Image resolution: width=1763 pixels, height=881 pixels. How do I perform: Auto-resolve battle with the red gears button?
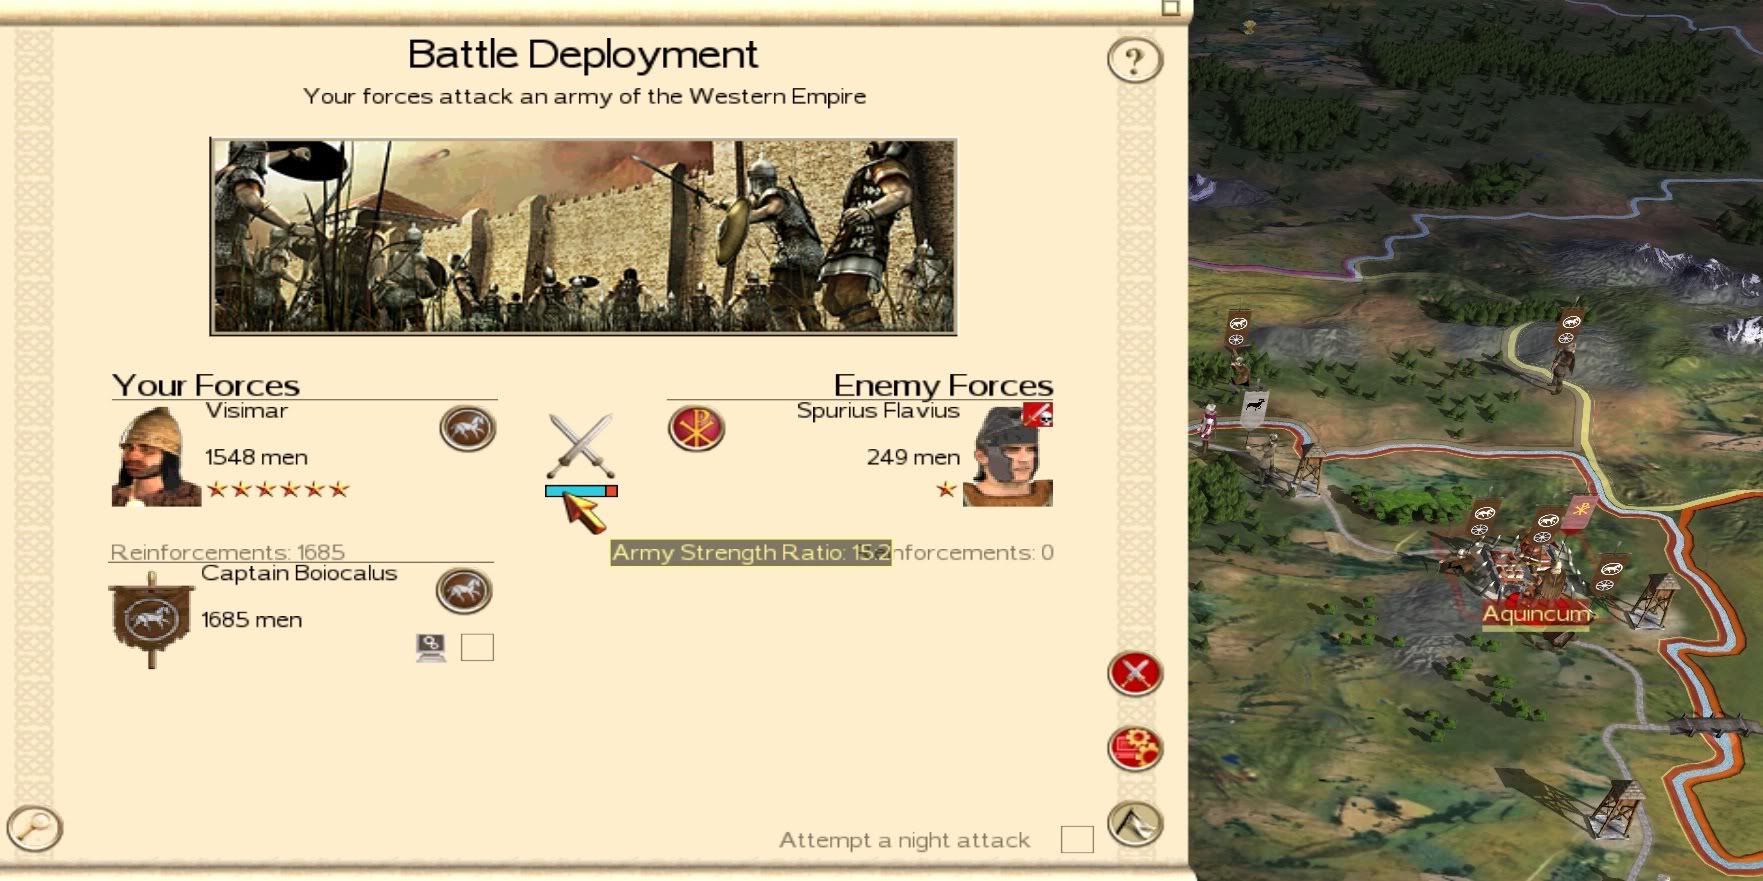1135,748
